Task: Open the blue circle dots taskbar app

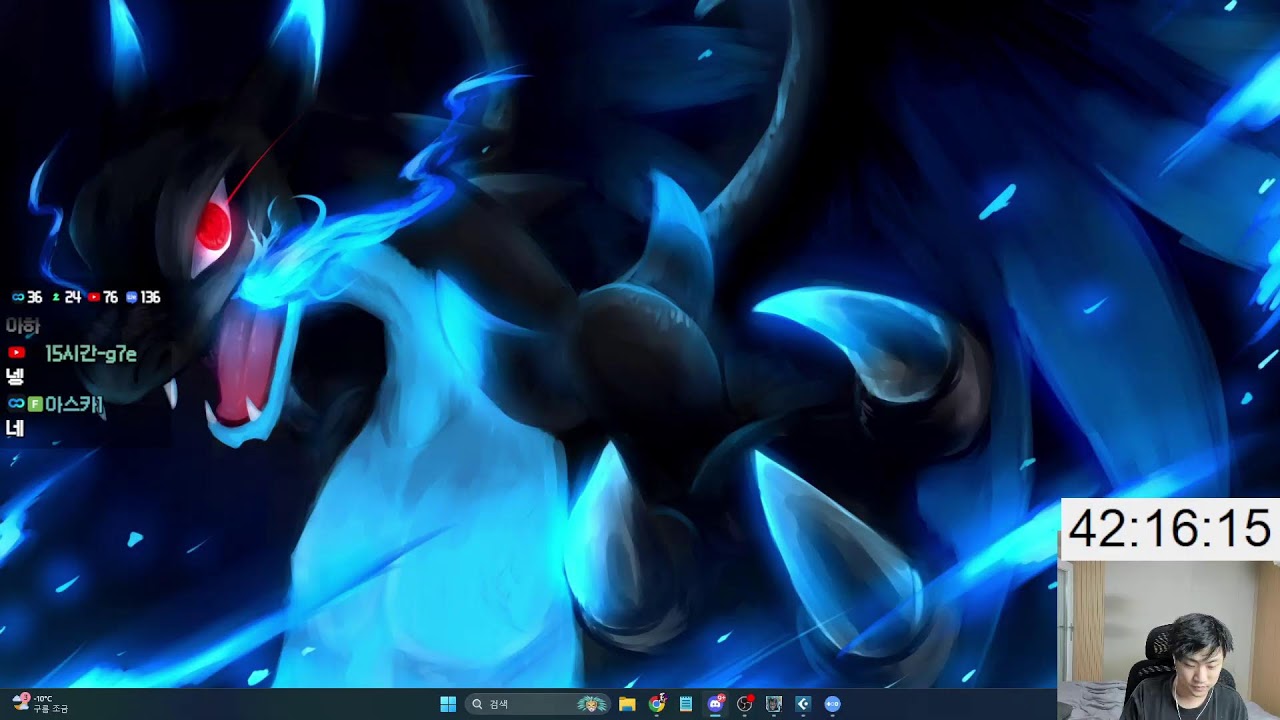Action: 832,704
